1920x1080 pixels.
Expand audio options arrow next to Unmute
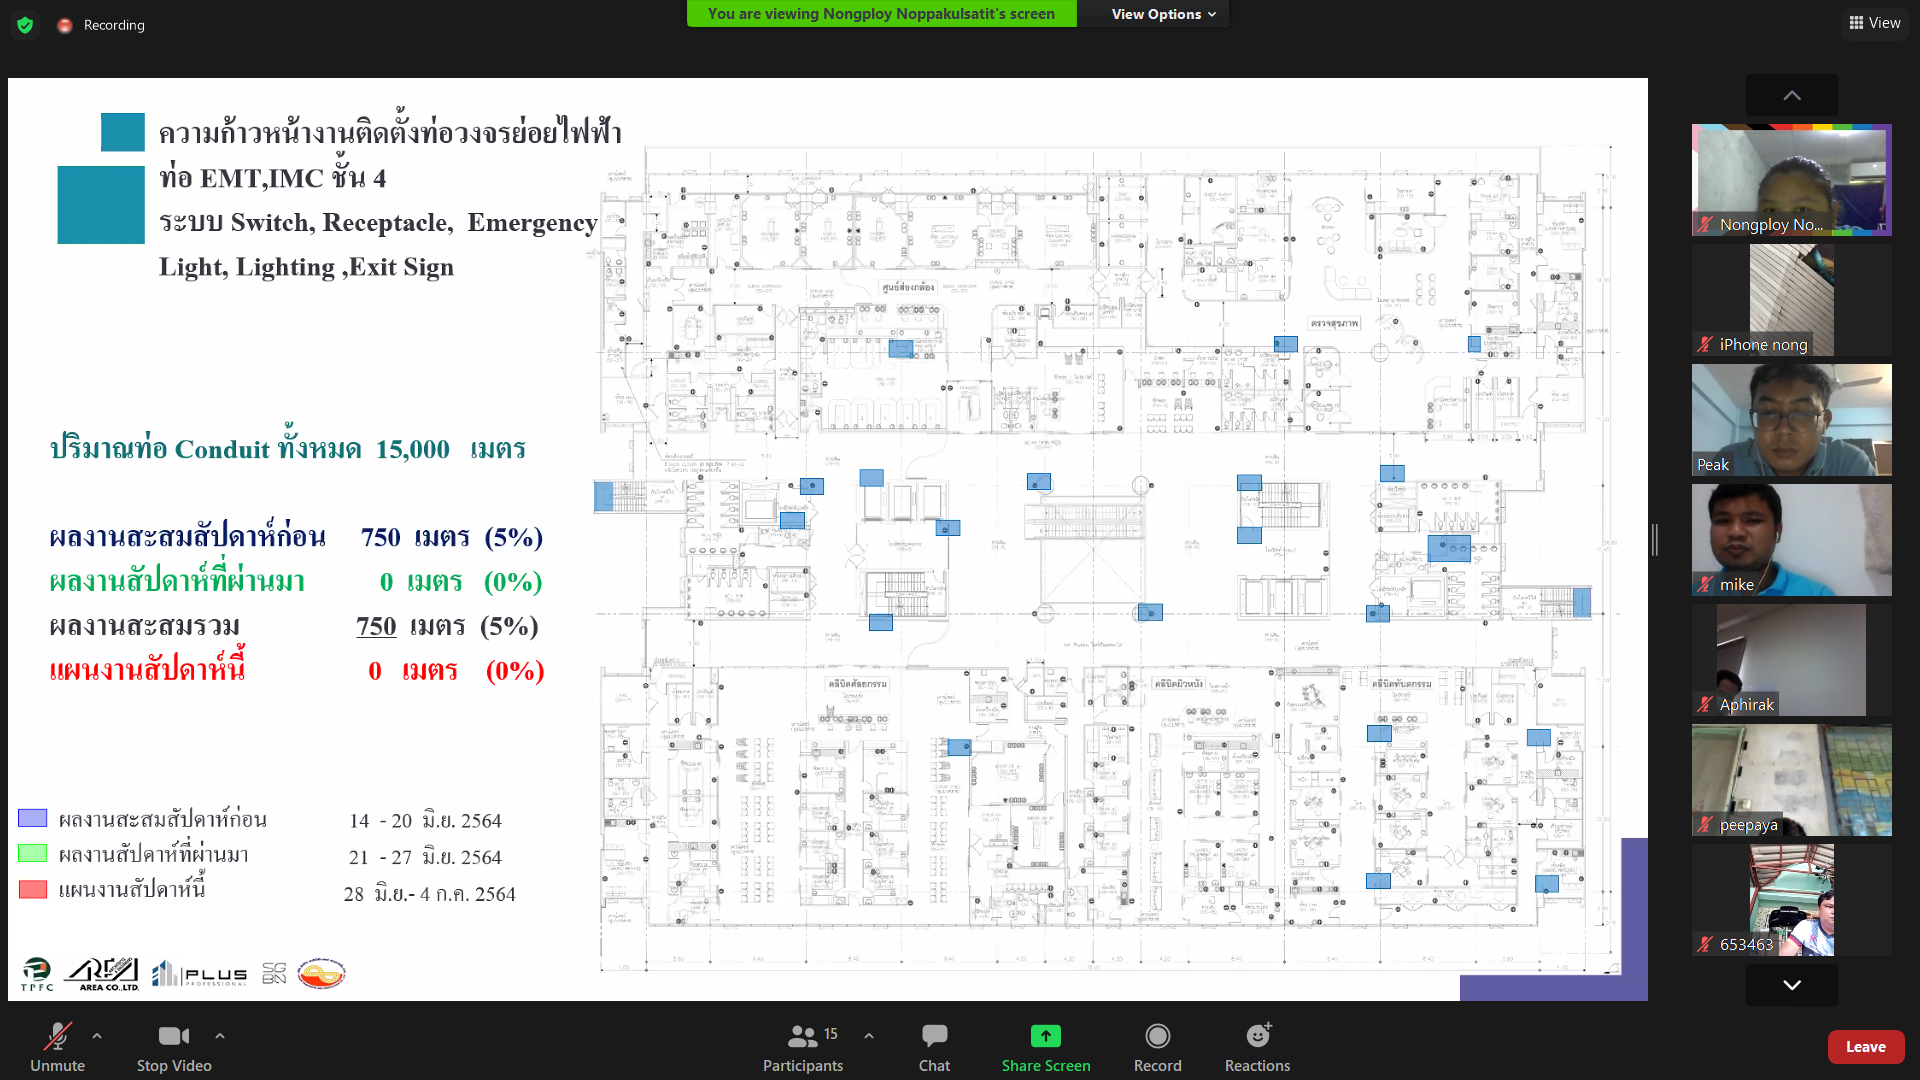click(x=97, y=1036)
